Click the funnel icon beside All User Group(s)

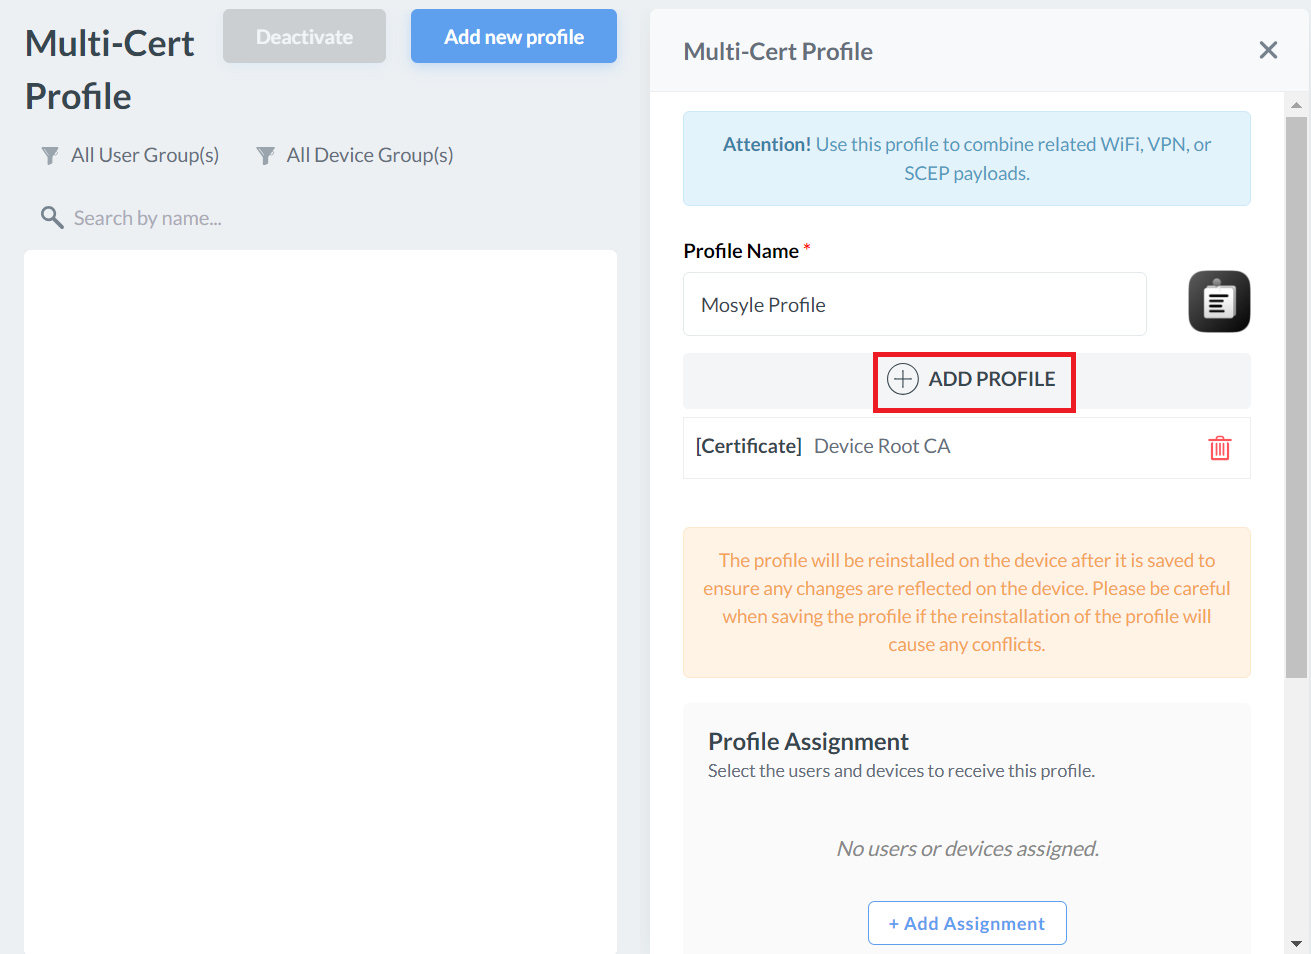49,156
